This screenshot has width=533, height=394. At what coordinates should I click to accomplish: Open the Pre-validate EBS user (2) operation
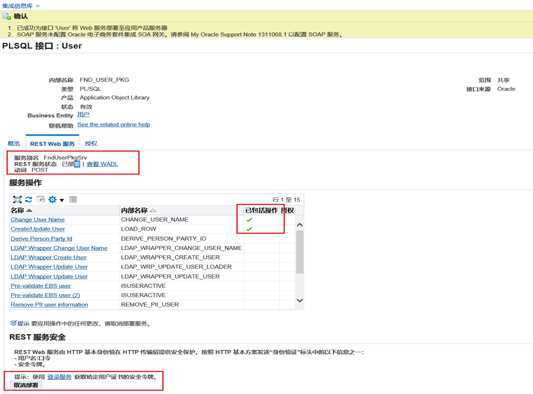tap(45, 295)
